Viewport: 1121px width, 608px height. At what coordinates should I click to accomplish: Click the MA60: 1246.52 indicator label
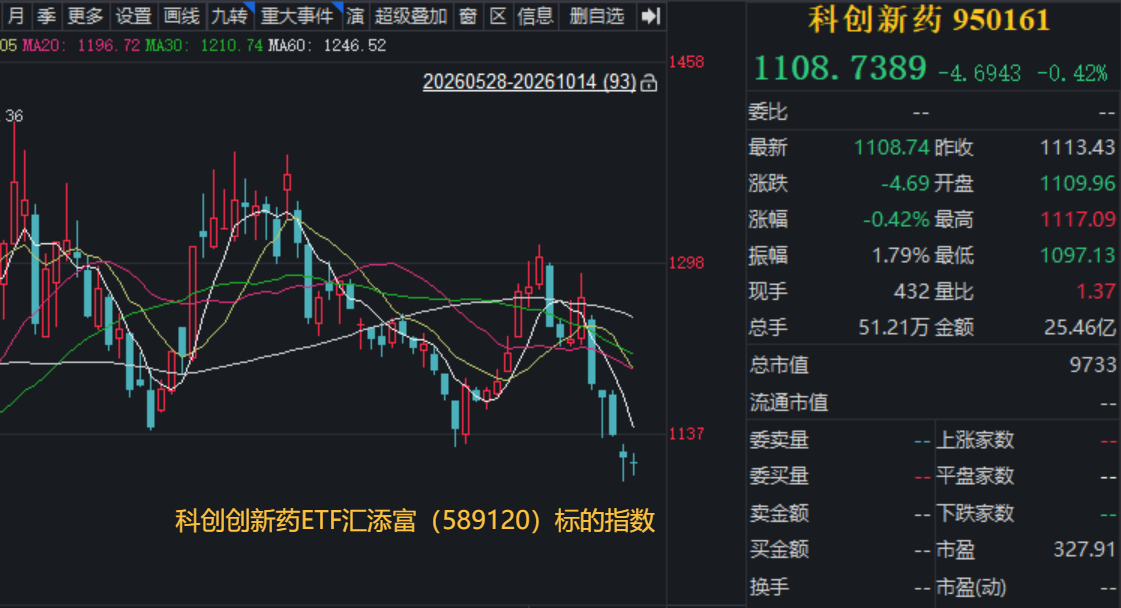[x=327, y=46]
